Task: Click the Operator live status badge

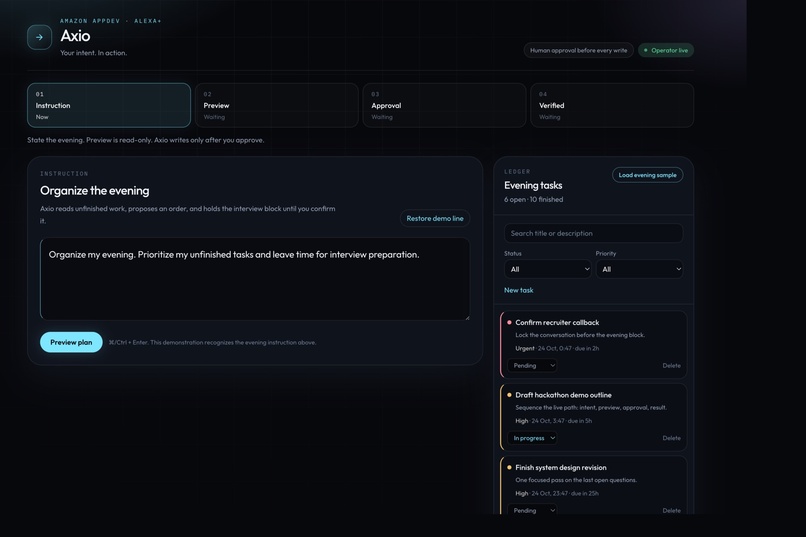Action: point(666,50)
